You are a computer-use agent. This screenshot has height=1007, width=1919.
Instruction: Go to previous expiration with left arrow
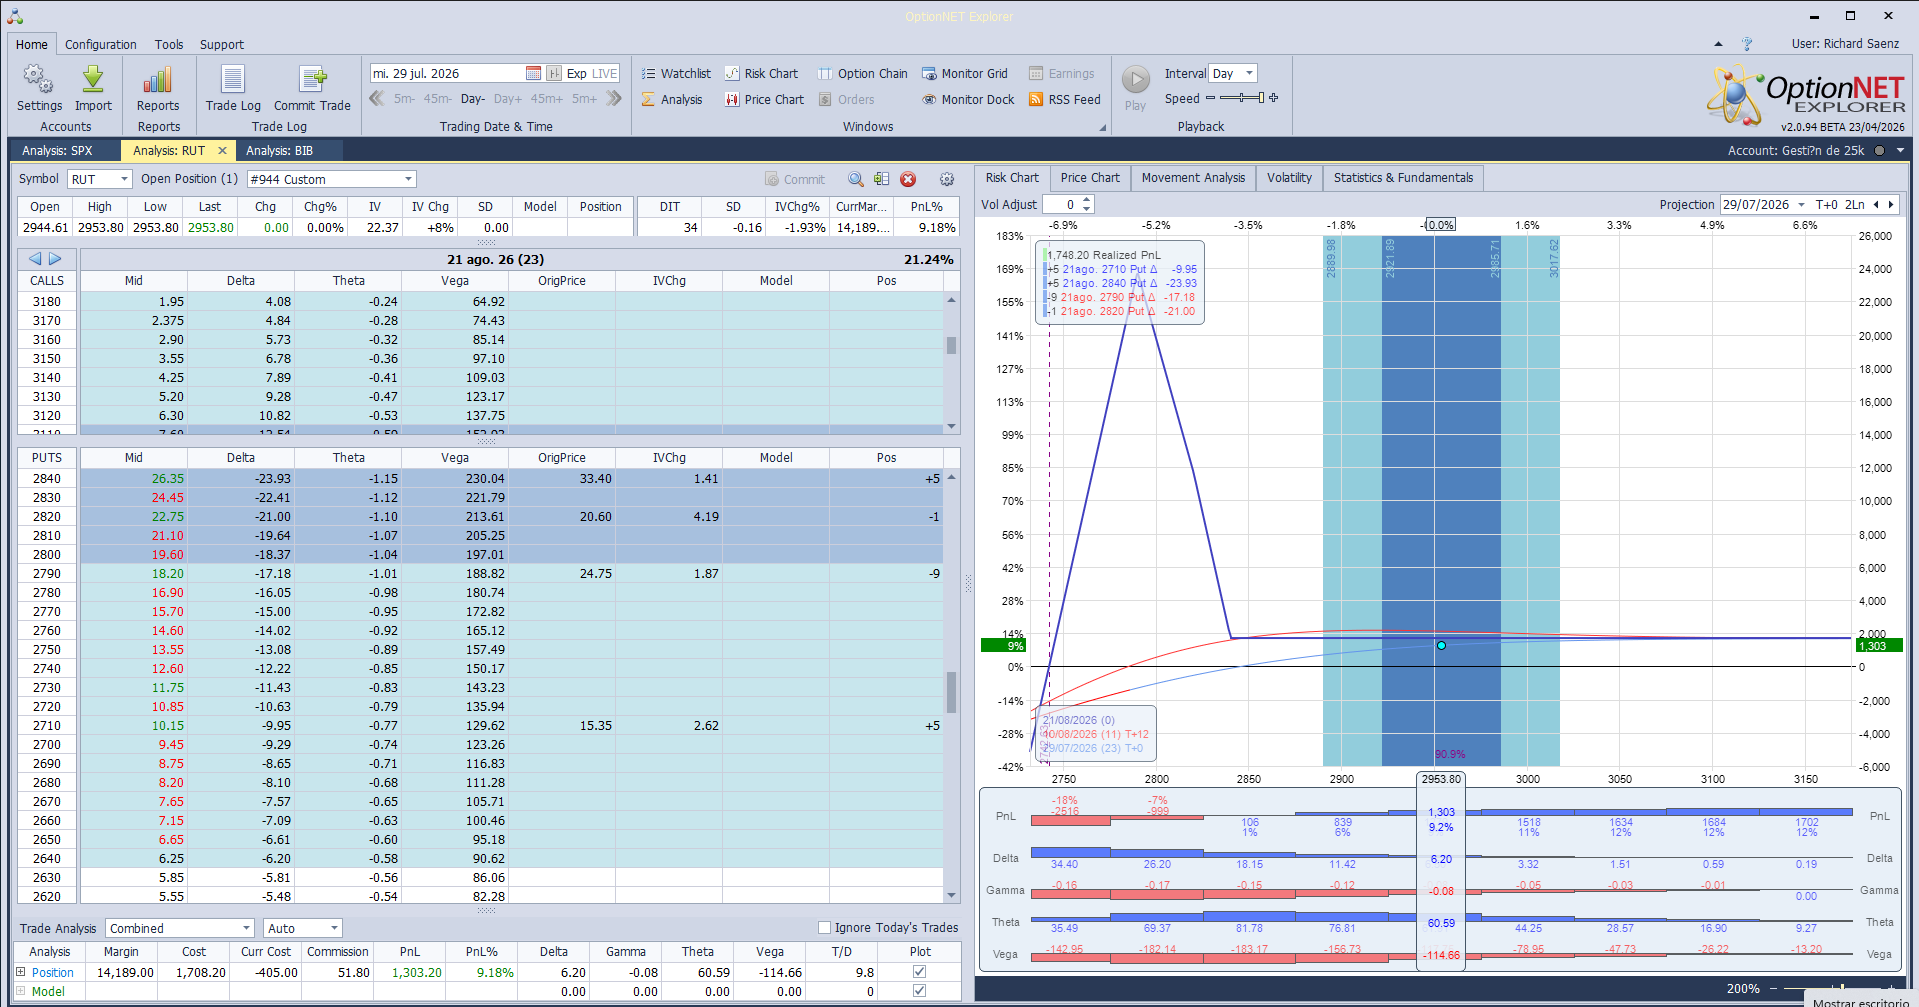pos(35,259)
